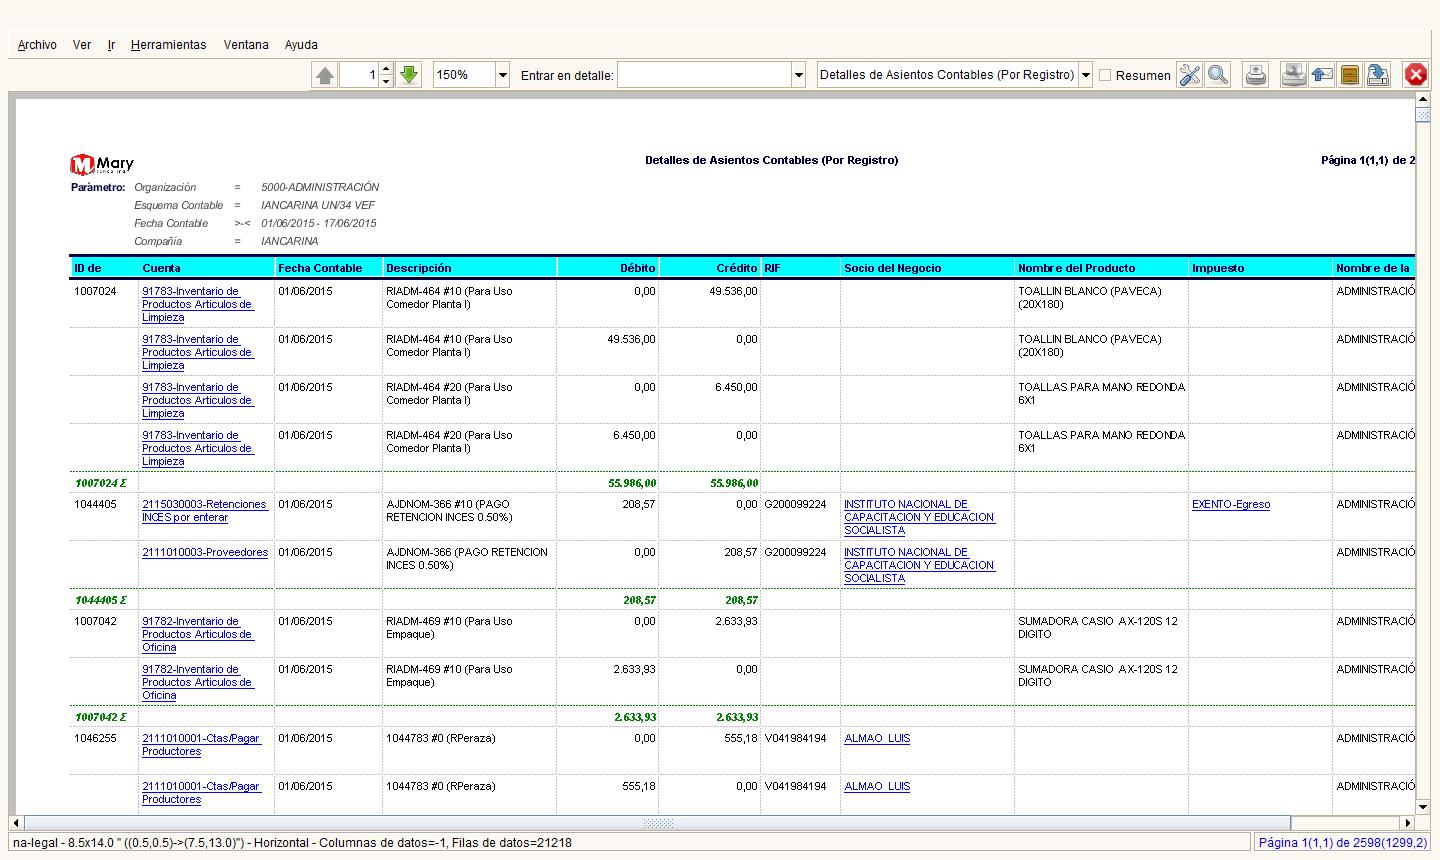Open the Archivo menu
Image resolution: width=1440 pixels, height=860 pixels.
pyautogui.click(x=37, y=45)
